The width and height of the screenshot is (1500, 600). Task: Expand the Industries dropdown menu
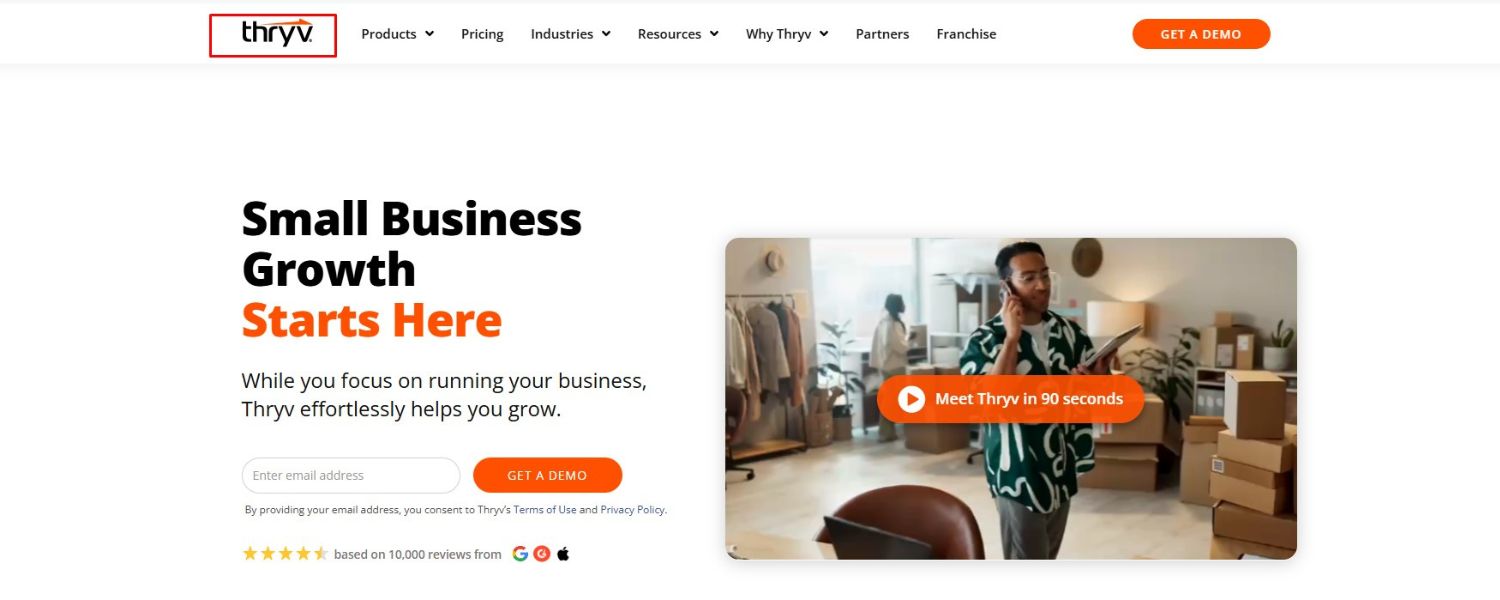click(570, 34)
